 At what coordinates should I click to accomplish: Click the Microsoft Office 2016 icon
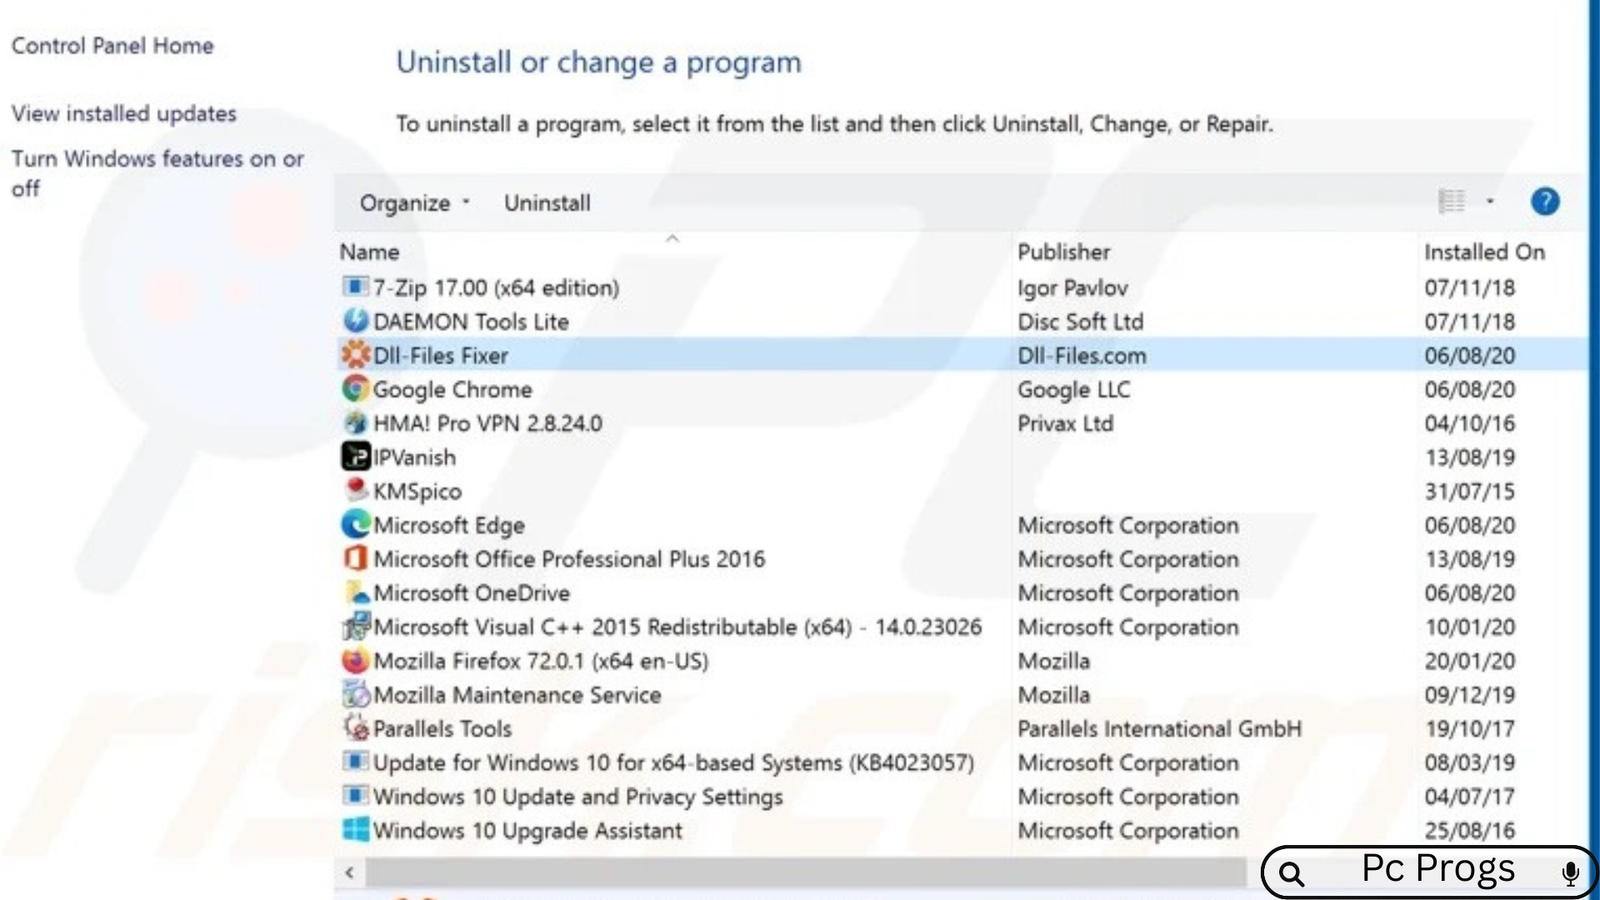pos(355,558)
